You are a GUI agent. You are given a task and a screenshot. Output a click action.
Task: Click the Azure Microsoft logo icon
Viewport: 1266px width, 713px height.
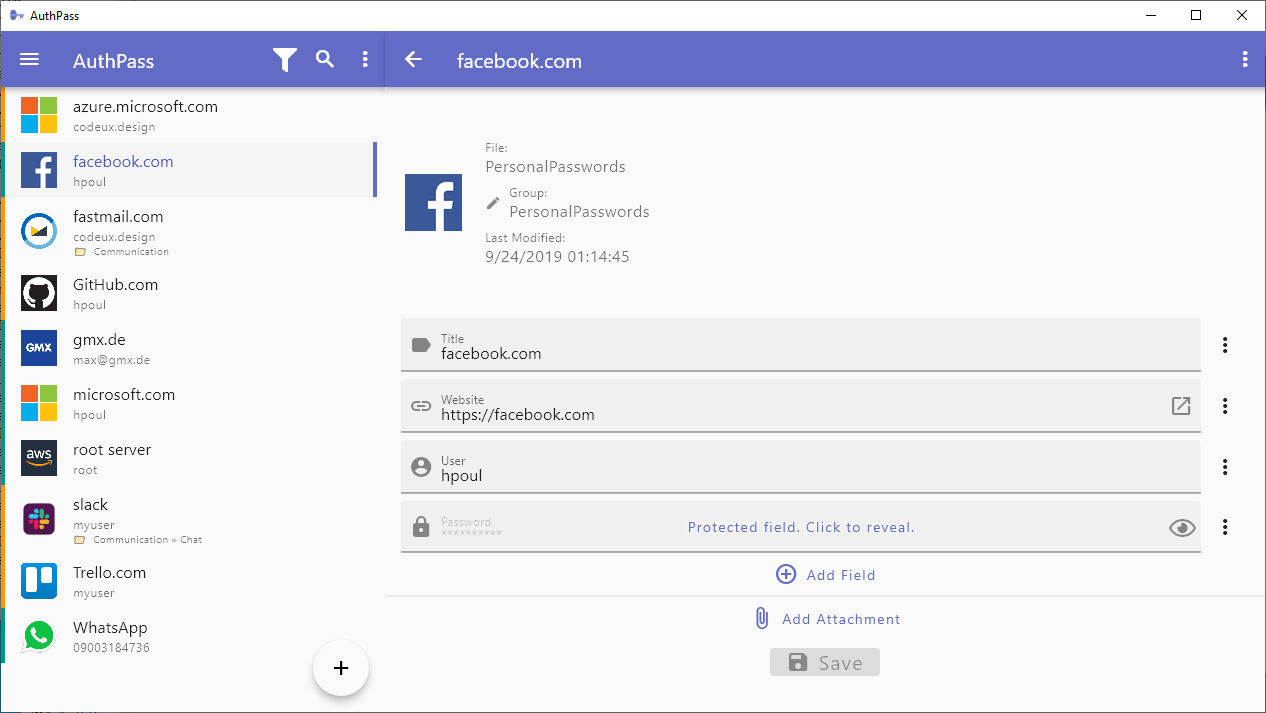point(39,115)
